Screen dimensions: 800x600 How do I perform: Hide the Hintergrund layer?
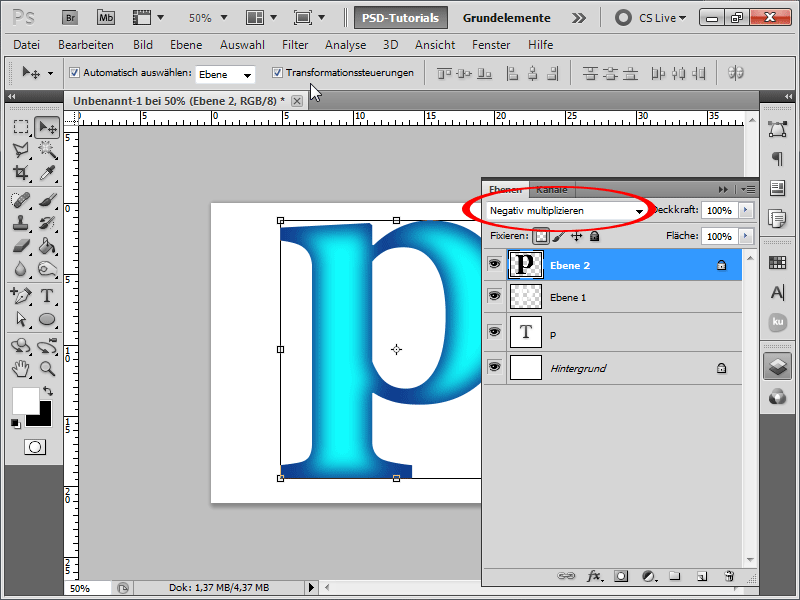494,367
